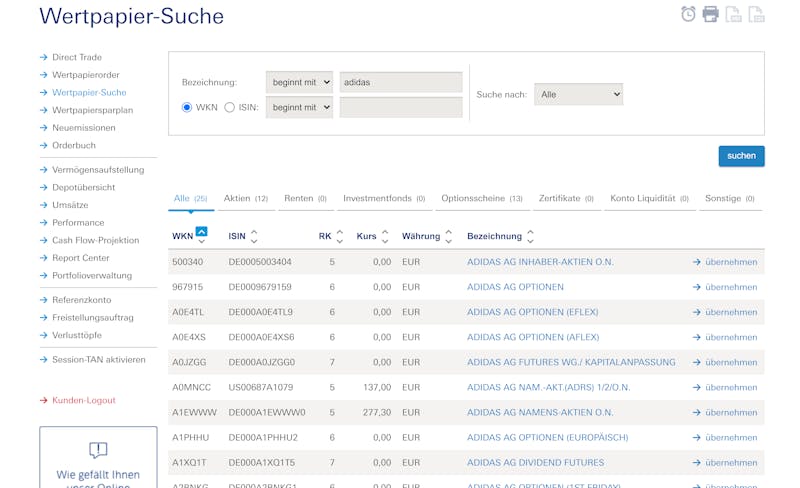The height and width of the screenshot is (488, 800).
Task: Open ADIDAS AG OPTIONEN (EUROPÄISCH) link
Action: tap(547, 437)
